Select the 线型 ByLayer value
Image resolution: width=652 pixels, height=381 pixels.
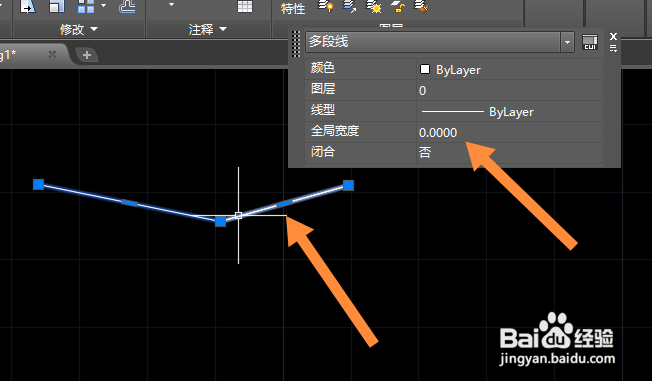click(509, 111)
